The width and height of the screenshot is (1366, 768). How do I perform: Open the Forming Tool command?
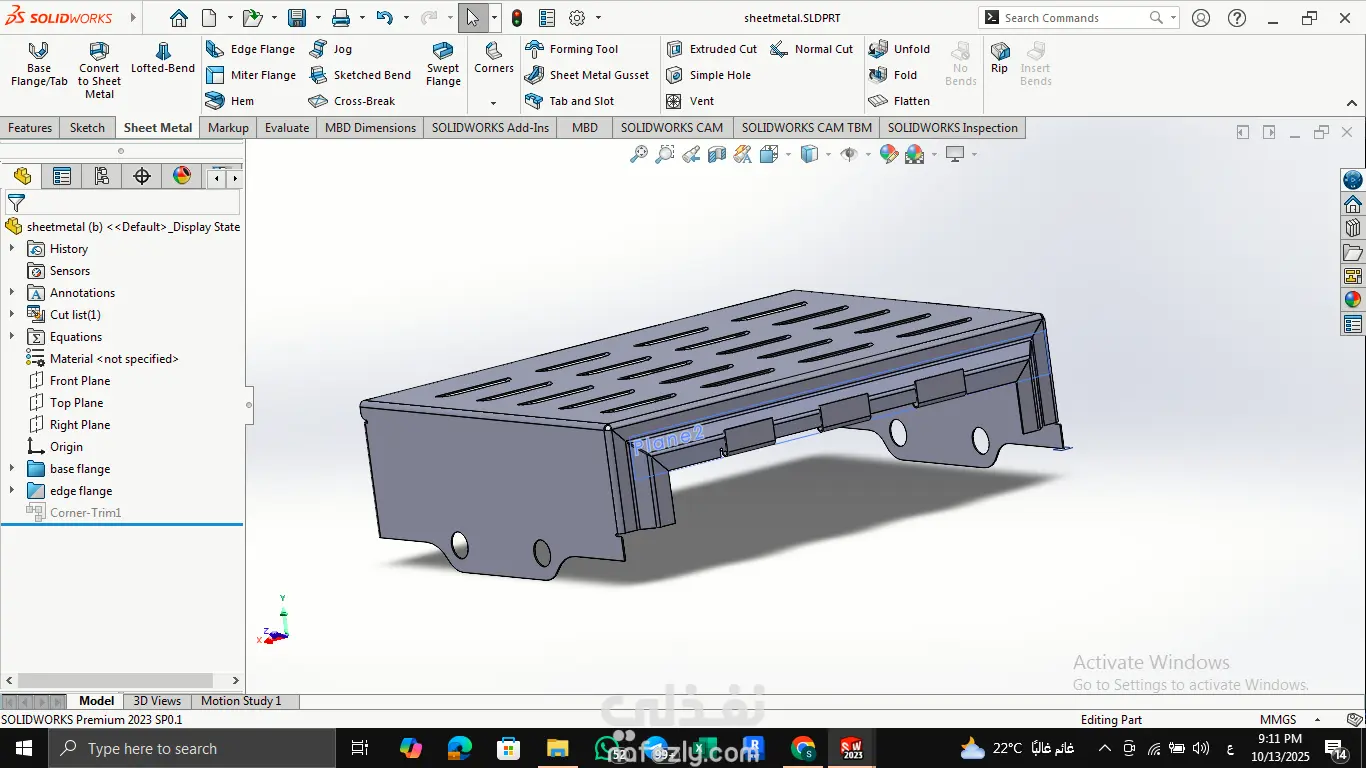click(572, 49)
